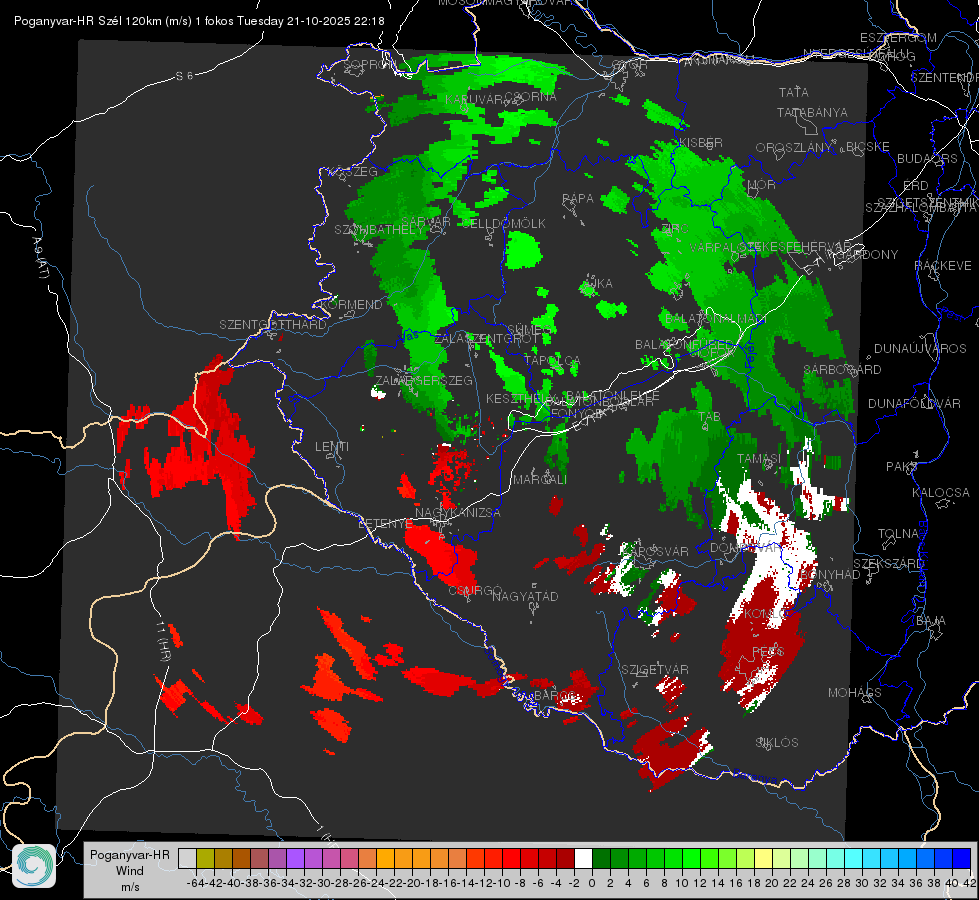Click the dark blue 40–42 legend swatch
Viewport: 979px width, 900px height.
(962, 858)
